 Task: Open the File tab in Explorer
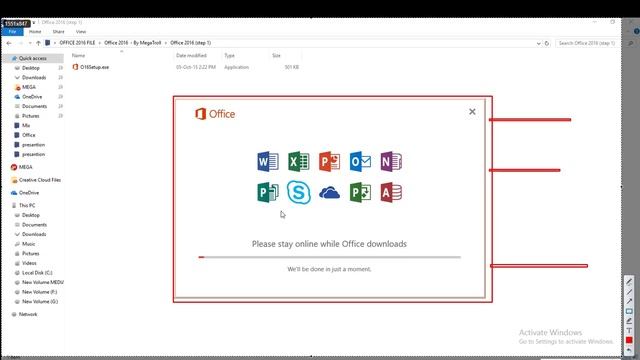(x=12, y=31)
